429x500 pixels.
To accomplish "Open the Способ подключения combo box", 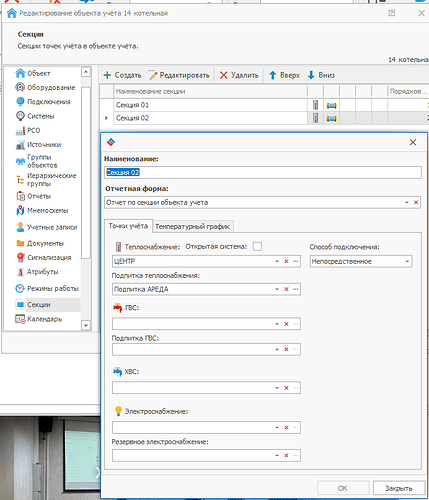I will click(x=361, y=261).
